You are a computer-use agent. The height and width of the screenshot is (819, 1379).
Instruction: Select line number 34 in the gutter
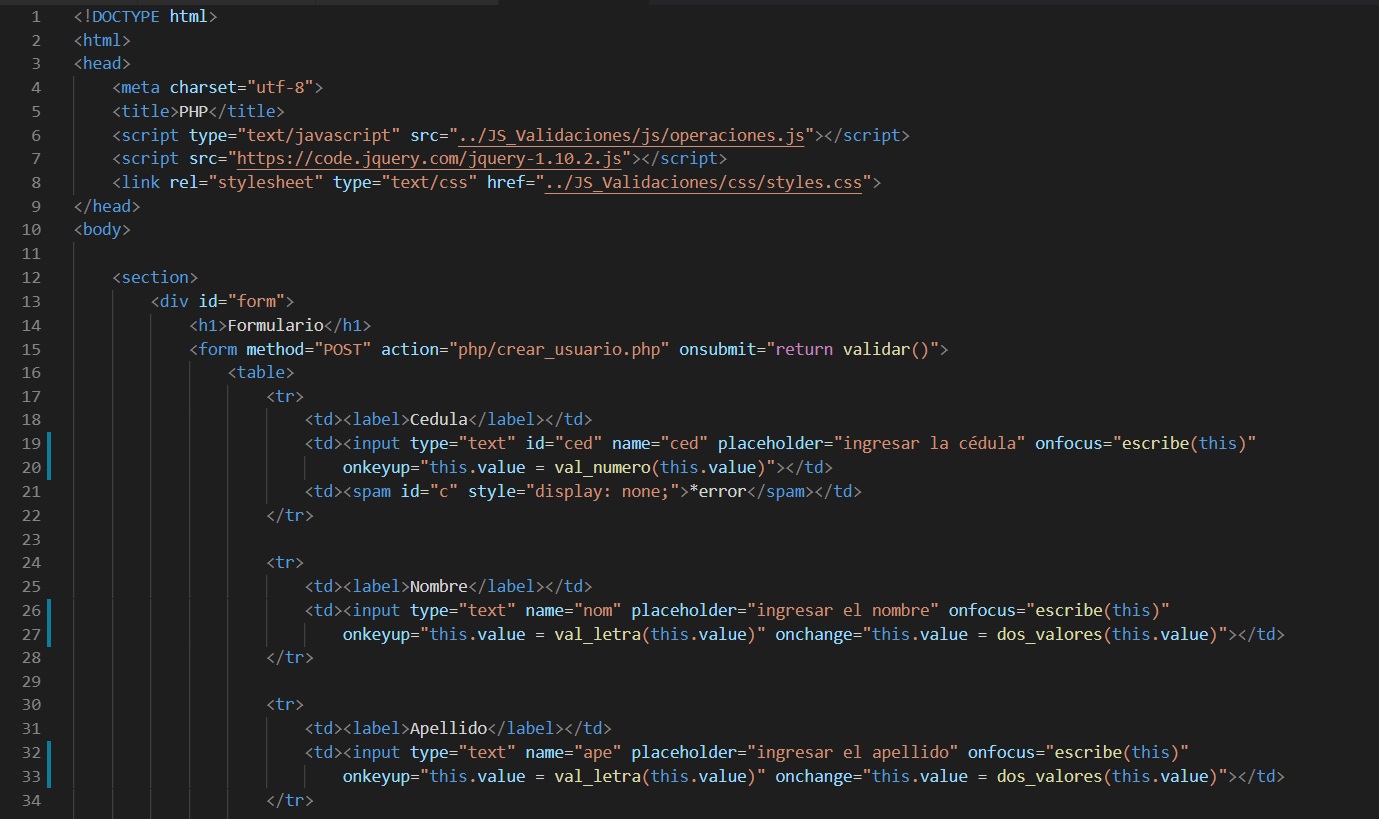point(31,800)
